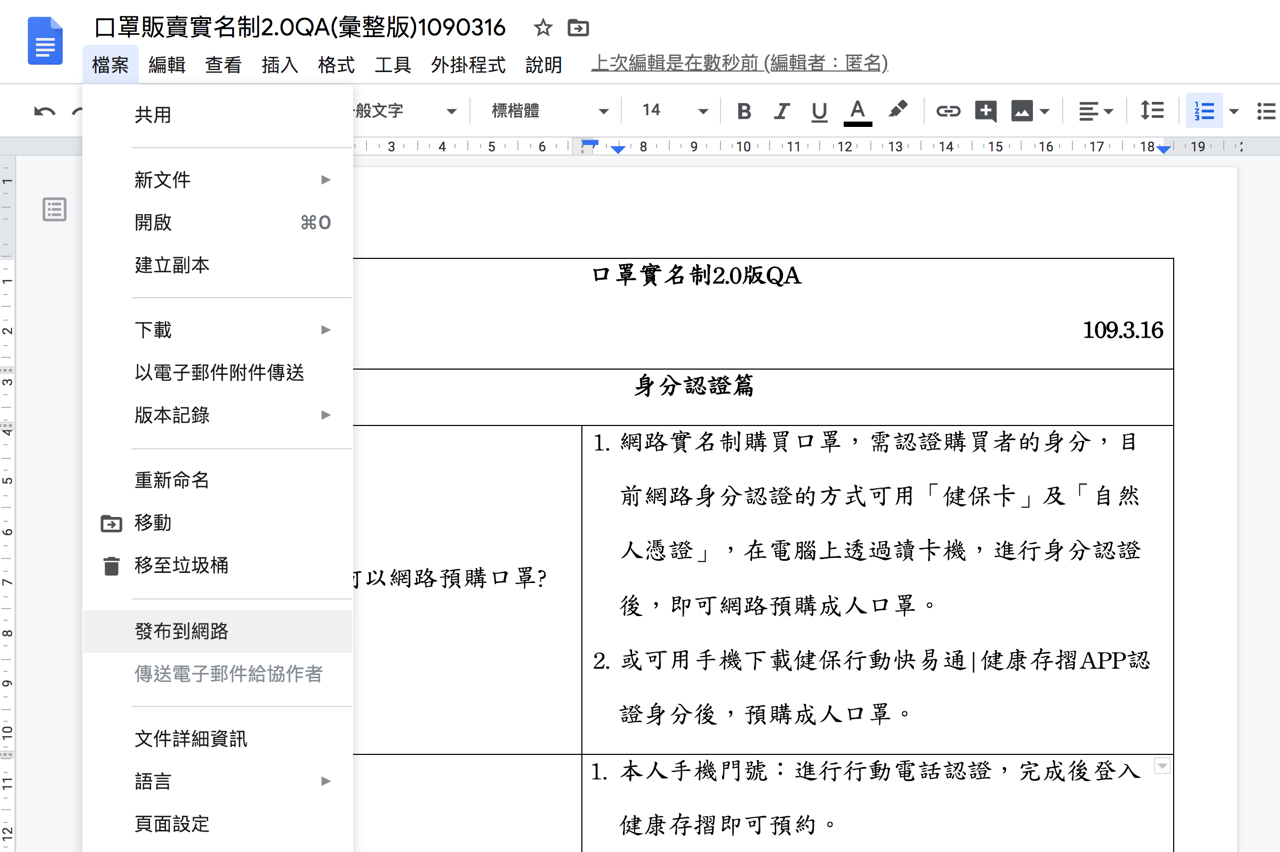This screenshot has height=852, width=1280.
Task: Open 頁面設定
Action: [218, 824]
